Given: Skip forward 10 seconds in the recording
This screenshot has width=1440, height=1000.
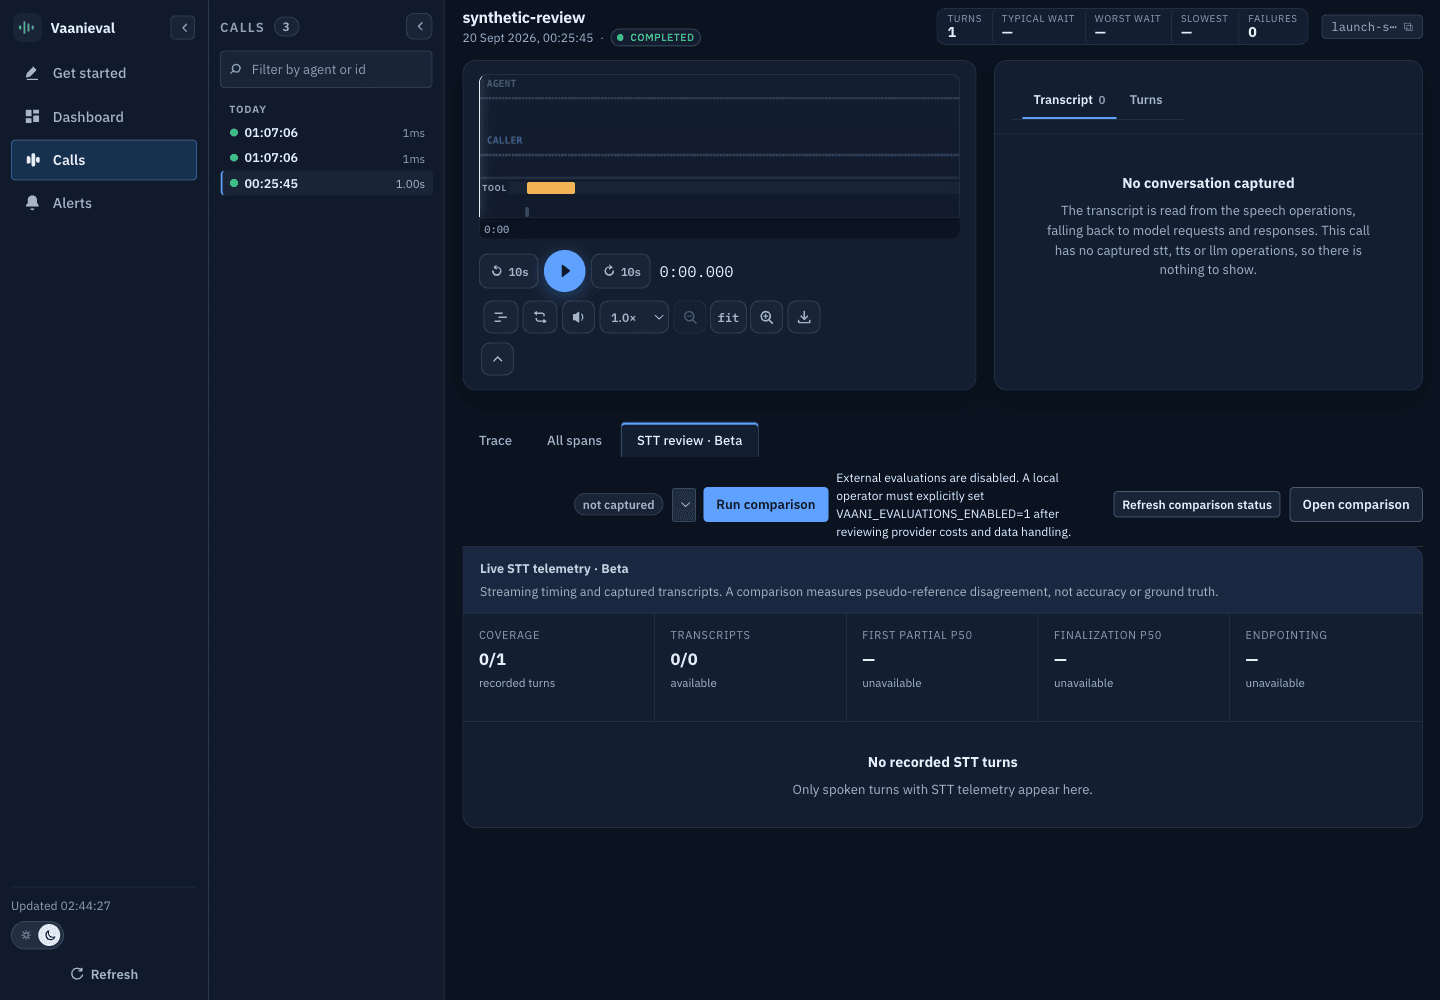Looking at the screenshot, I should 621,271.
